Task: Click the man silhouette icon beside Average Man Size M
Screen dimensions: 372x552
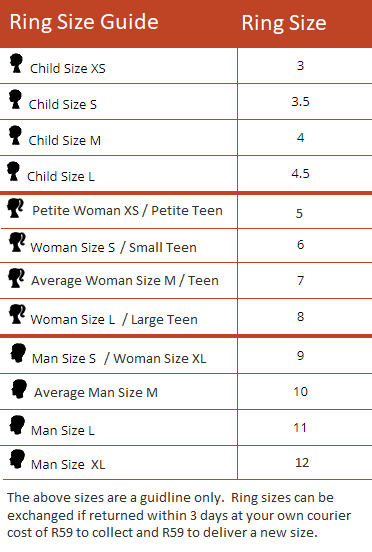Action: [19, 389]
